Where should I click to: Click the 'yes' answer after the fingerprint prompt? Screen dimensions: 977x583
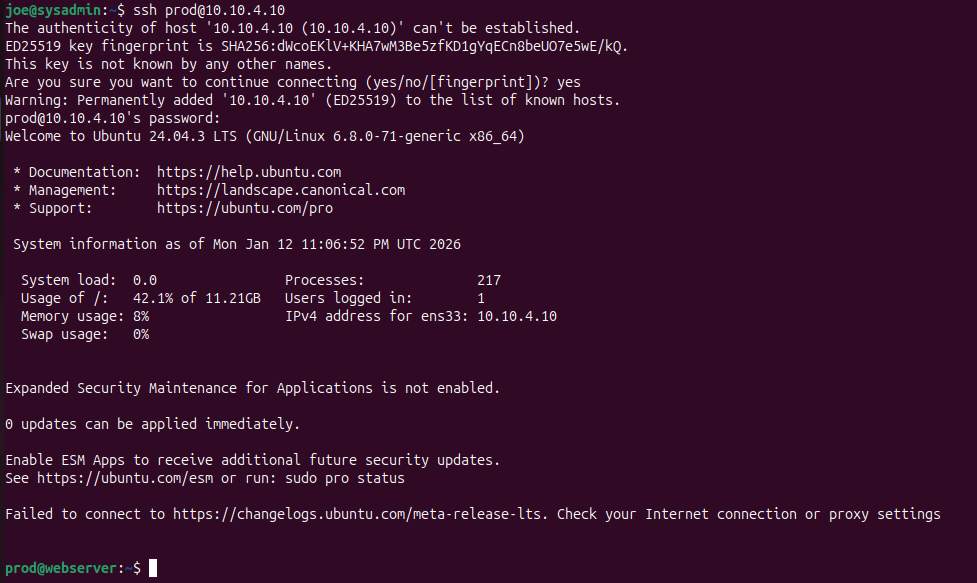pos(565,82)
